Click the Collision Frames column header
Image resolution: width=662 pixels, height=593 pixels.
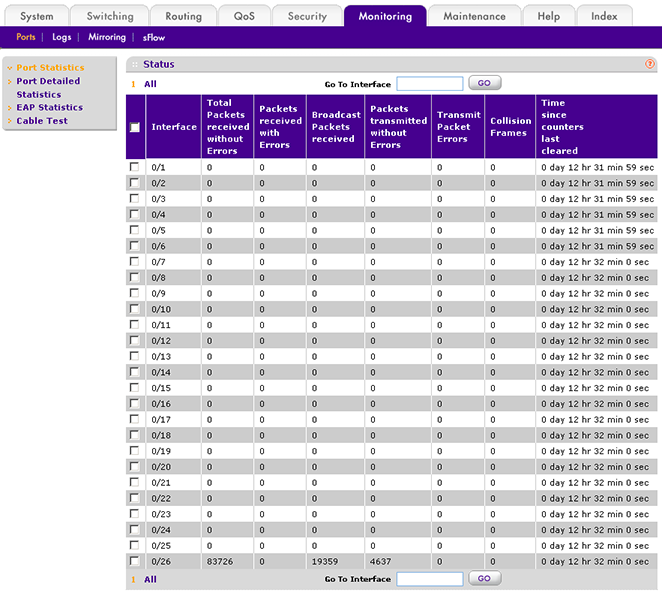click(x=510, y=127)
